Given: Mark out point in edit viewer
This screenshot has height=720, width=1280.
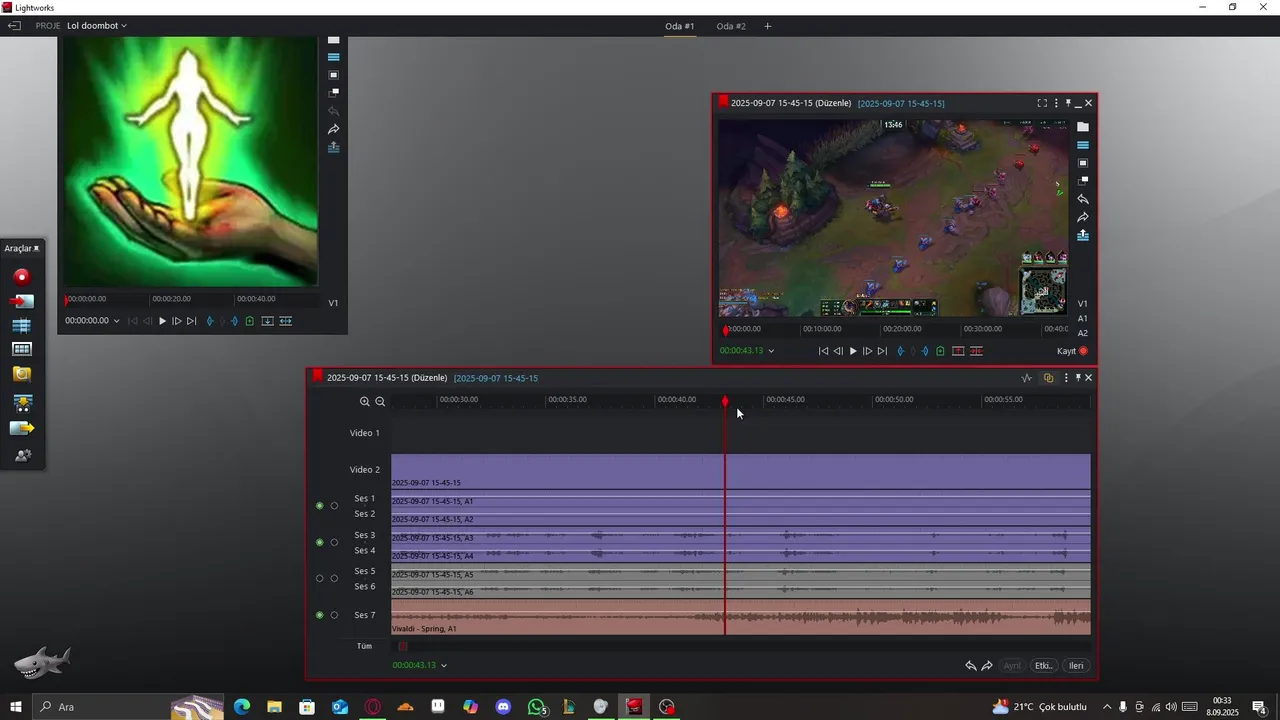Looking at the screenshot, I should coord(925,351).
